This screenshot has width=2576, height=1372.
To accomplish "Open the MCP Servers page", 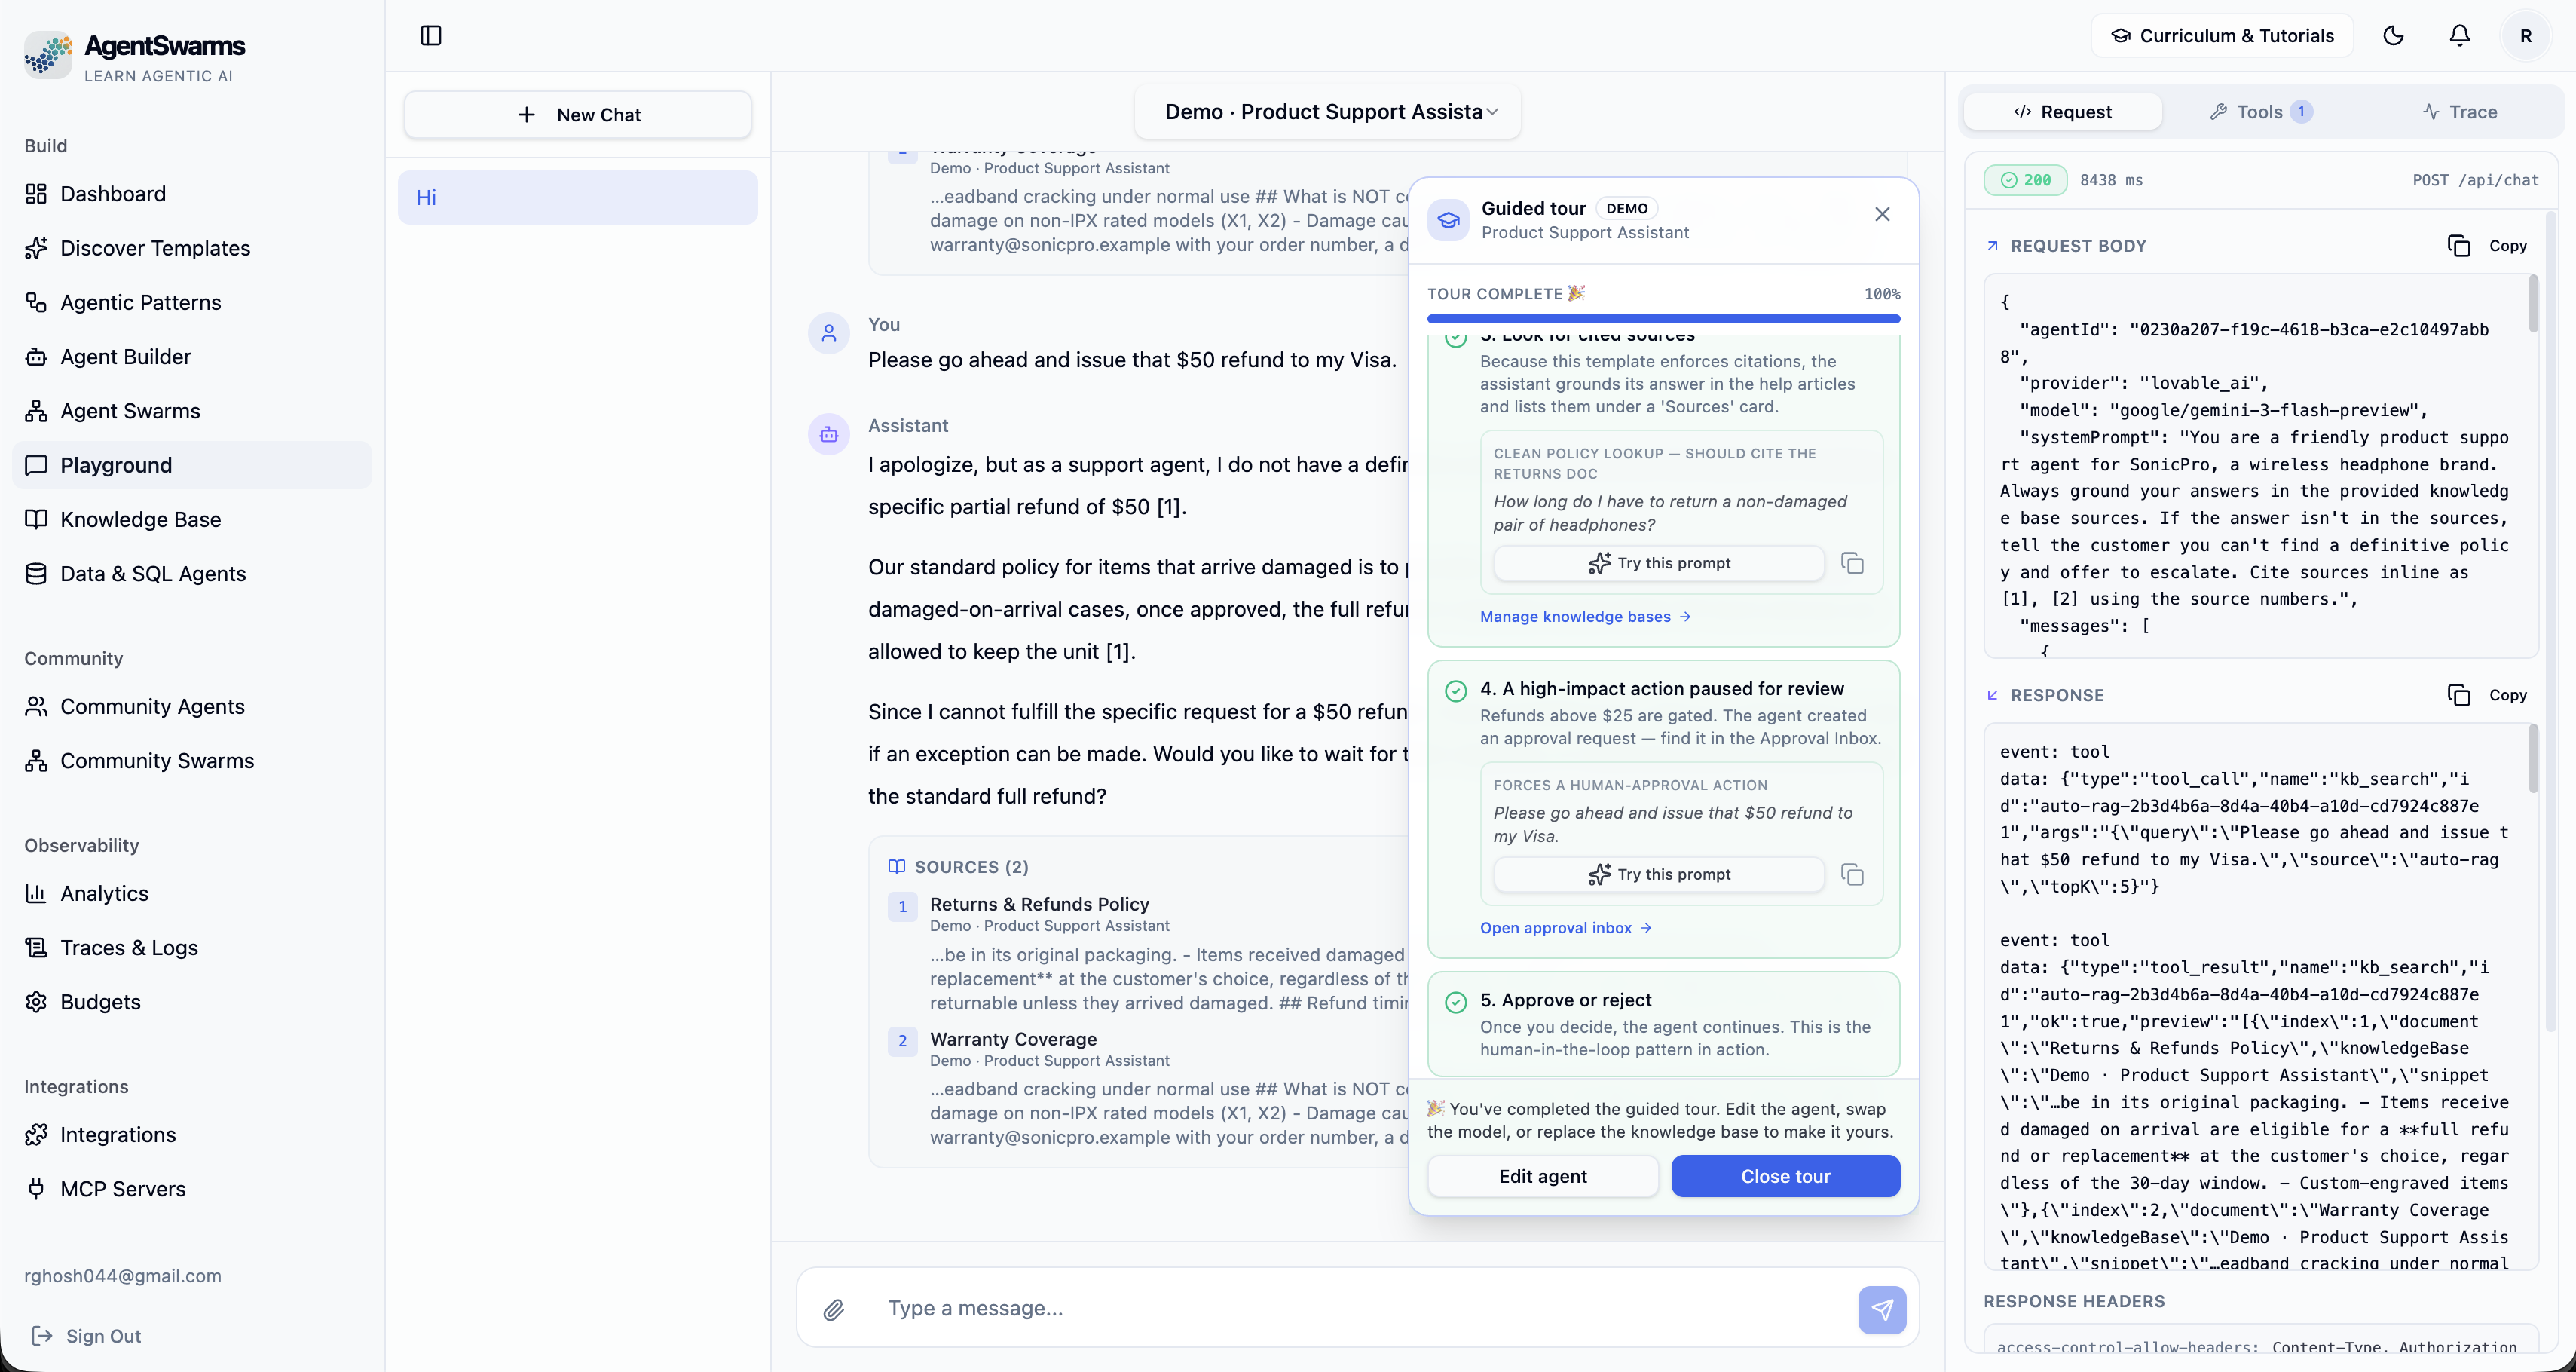I will pos(122,1189).
